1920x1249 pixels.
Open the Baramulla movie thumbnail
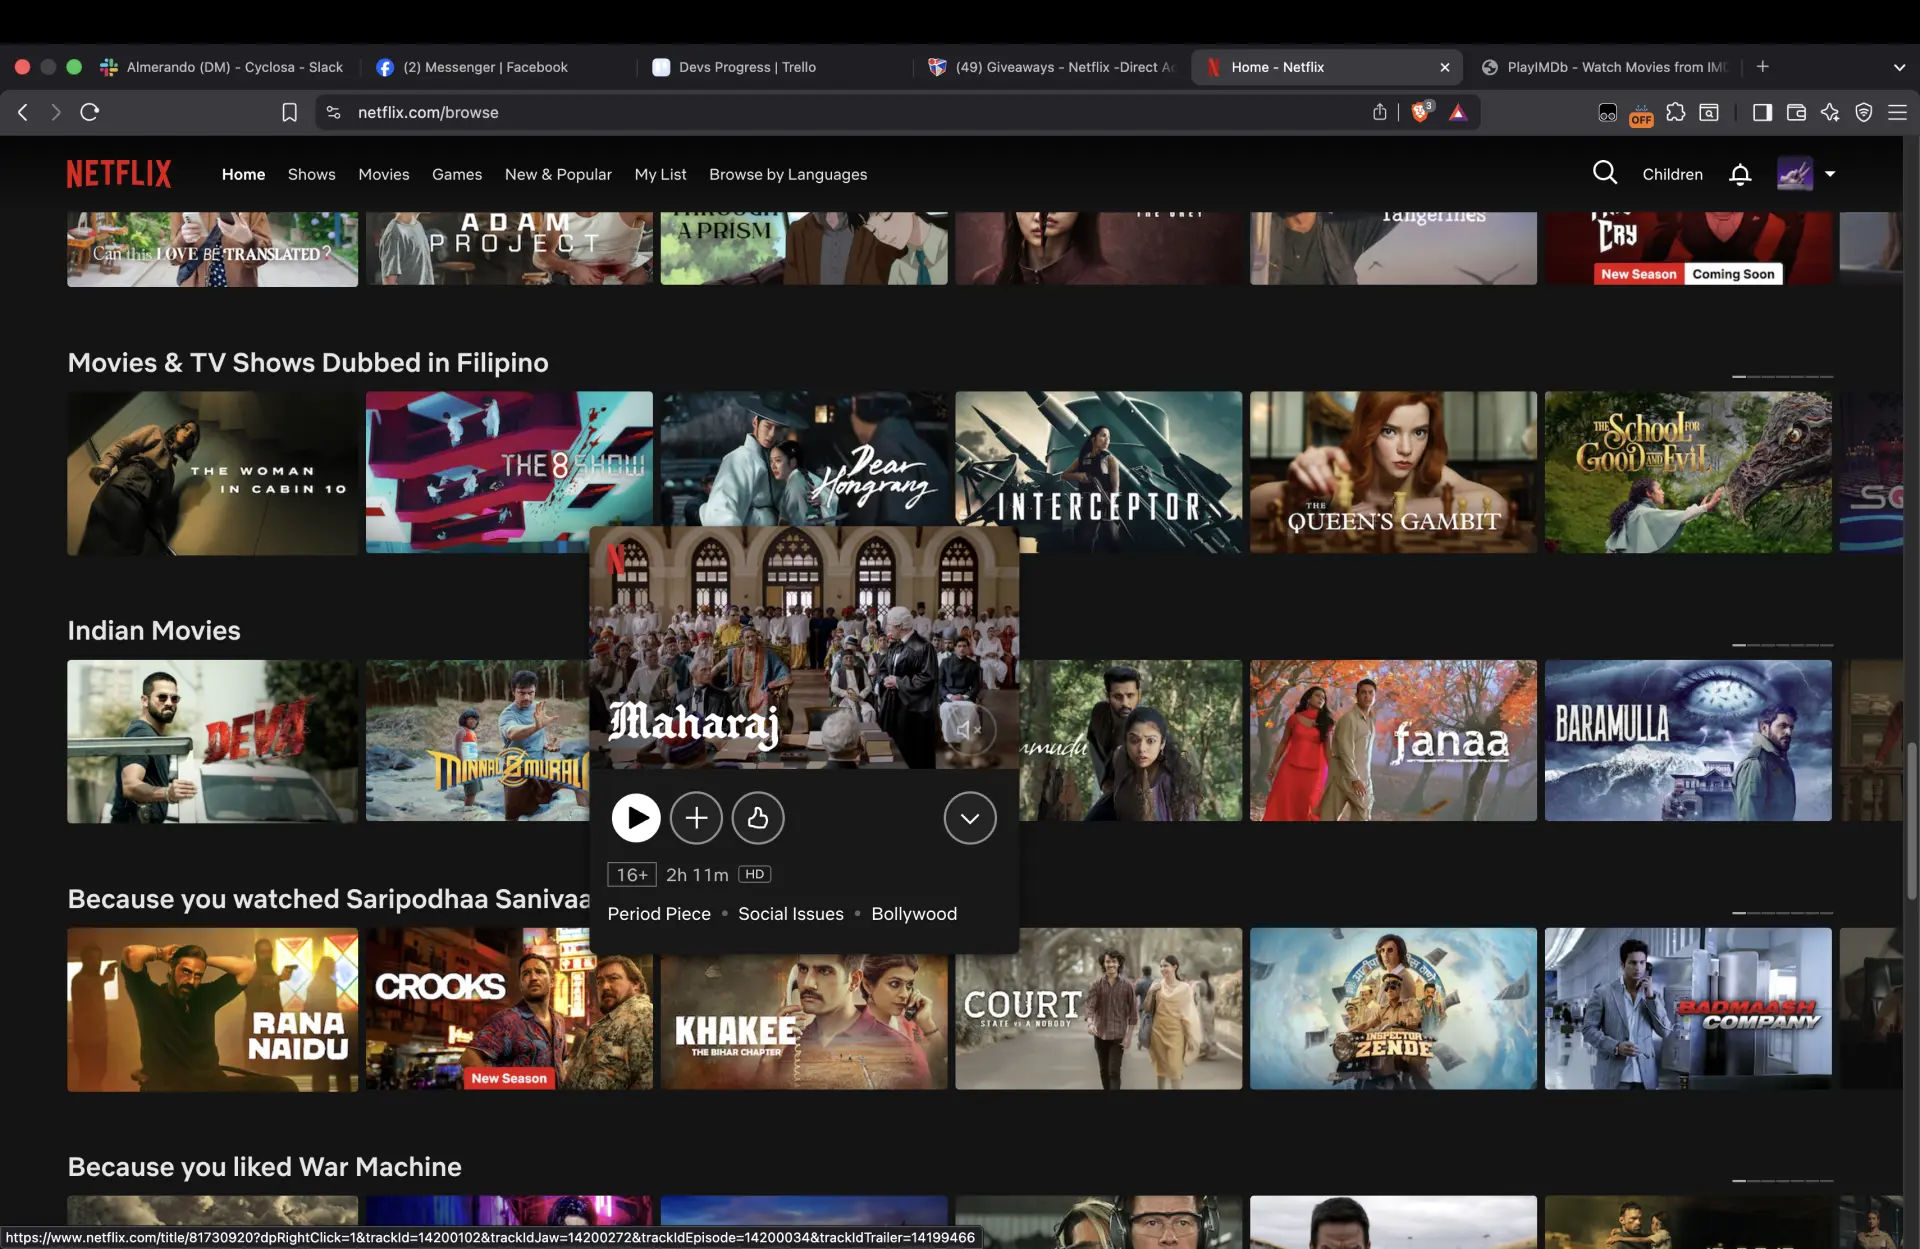(1688, 740)
